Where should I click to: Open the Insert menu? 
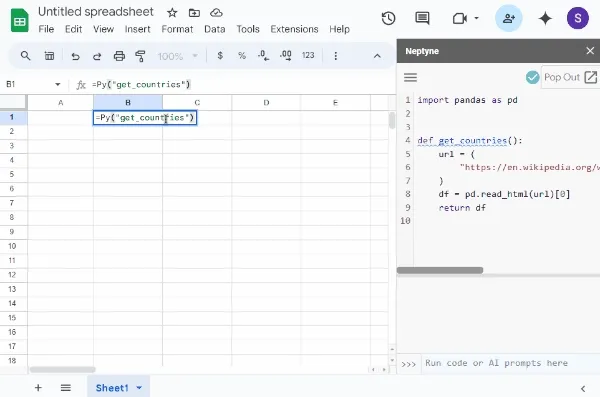click(x=137, y=29)
